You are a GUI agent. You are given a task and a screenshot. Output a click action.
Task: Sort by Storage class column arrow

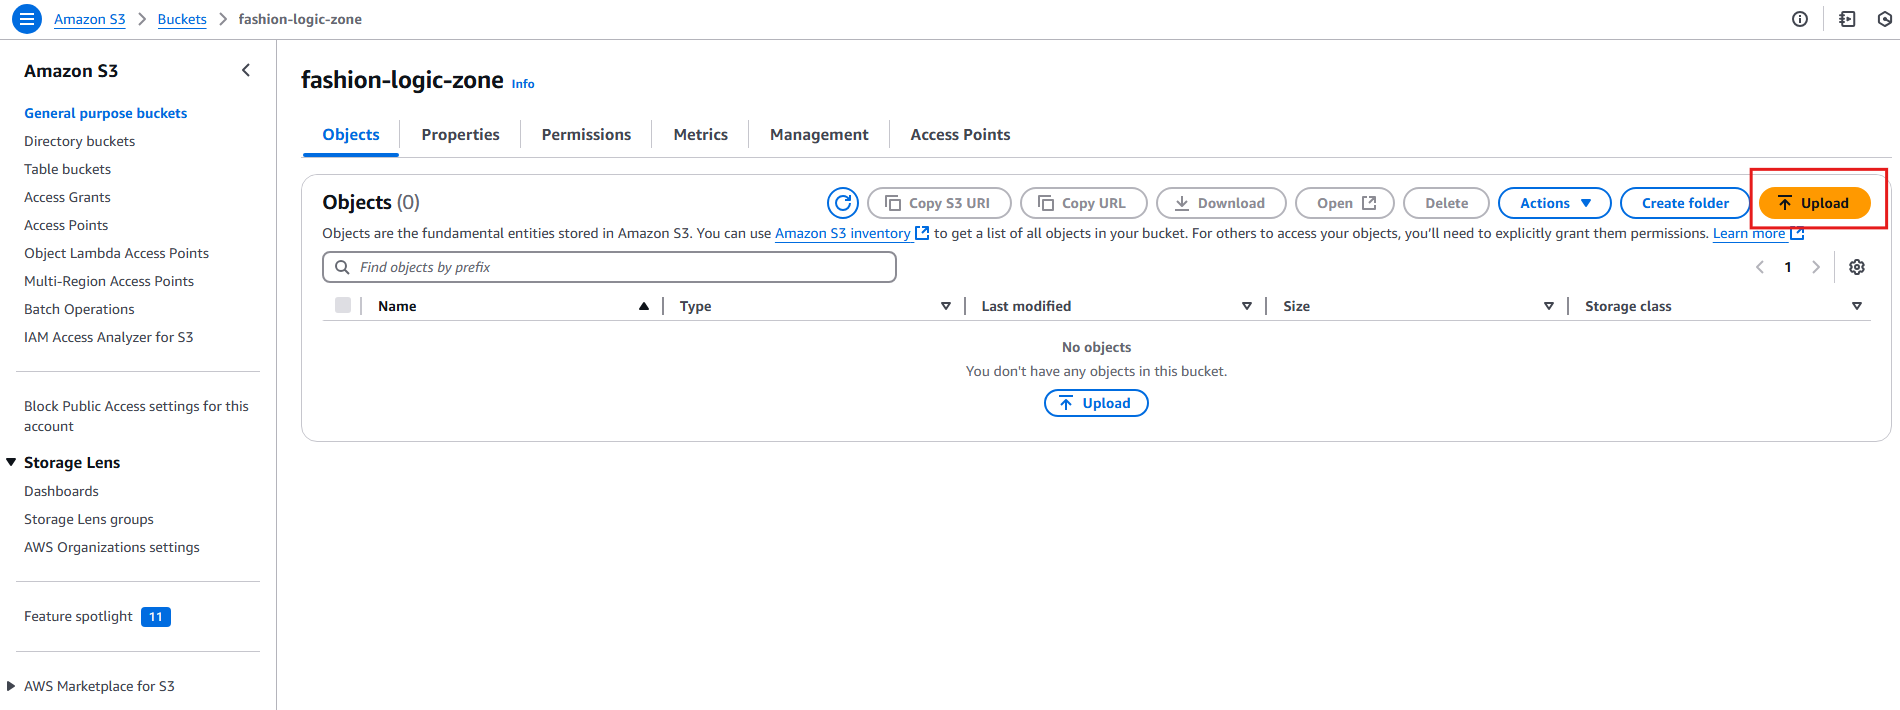[1857, 306]
